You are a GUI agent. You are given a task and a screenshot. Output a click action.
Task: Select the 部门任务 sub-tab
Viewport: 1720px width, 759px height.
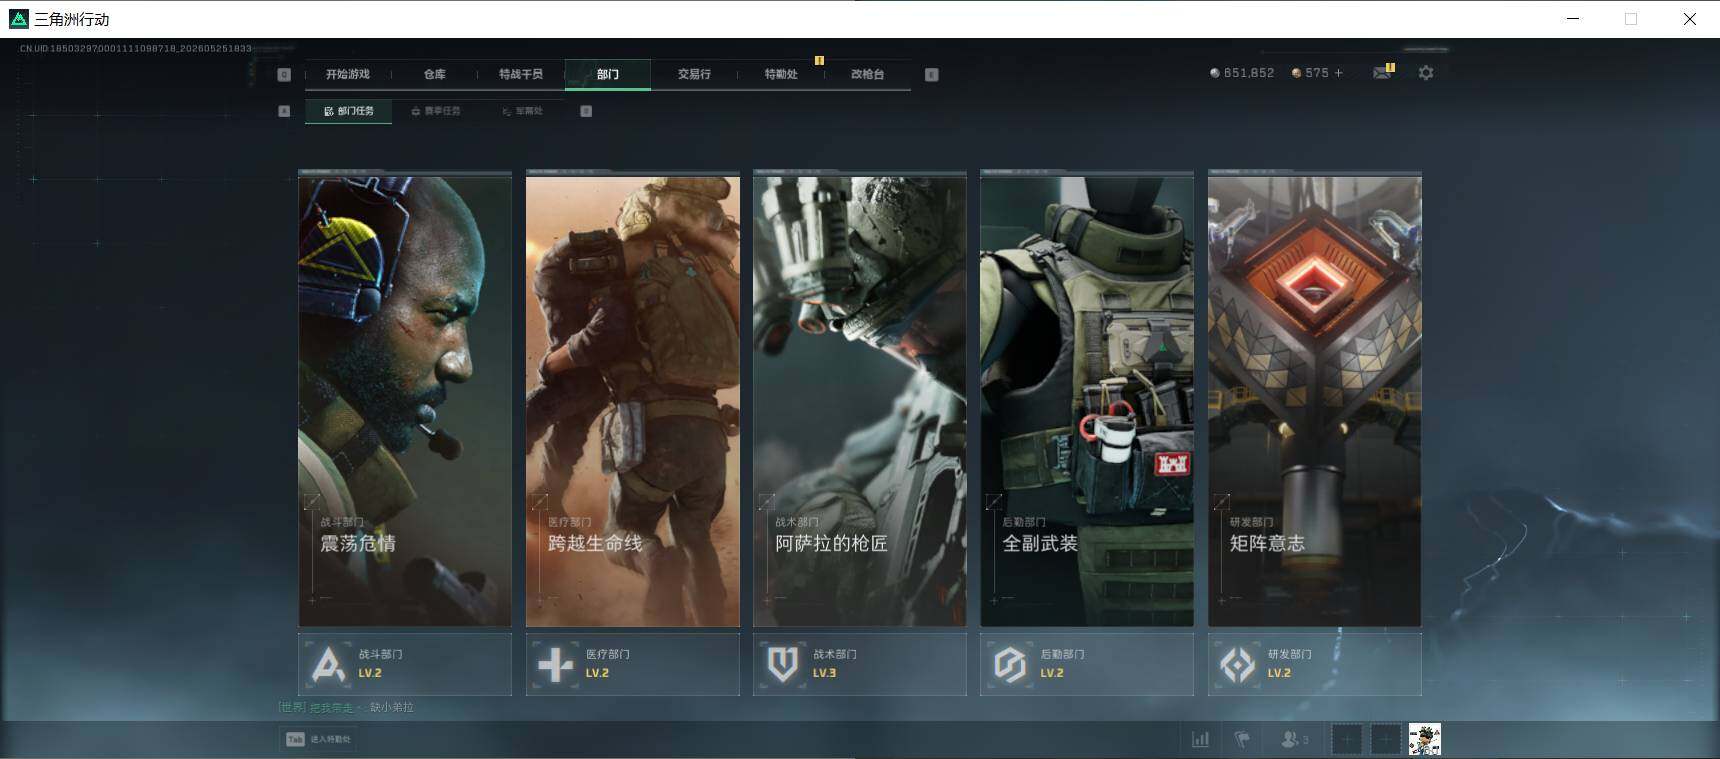pyautogui.click(x=348, y=111)
